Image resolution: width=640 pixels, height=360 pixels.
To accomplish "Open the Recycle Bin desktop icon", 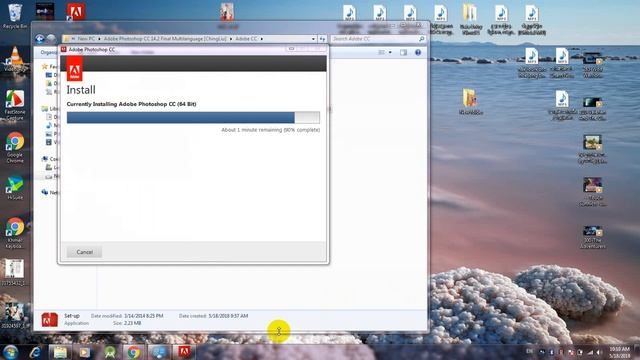I will click(15, 16).
